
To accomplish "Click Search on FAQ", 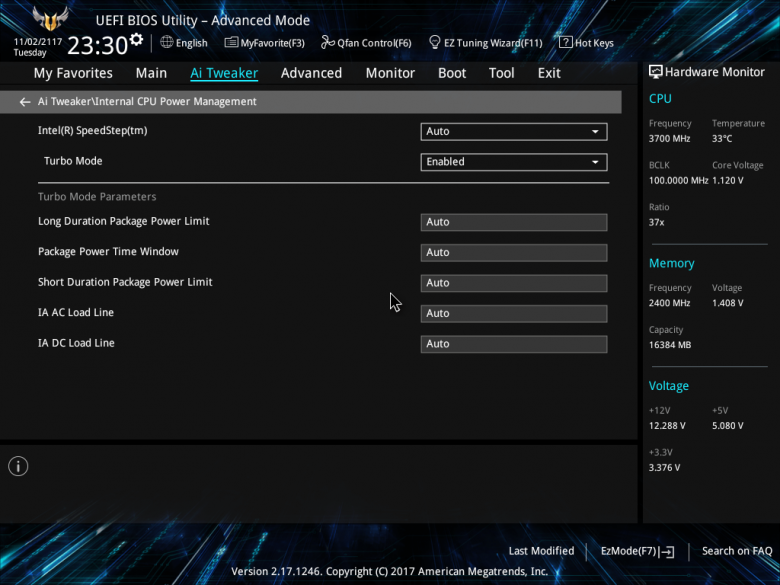I will tap(737, 551).
